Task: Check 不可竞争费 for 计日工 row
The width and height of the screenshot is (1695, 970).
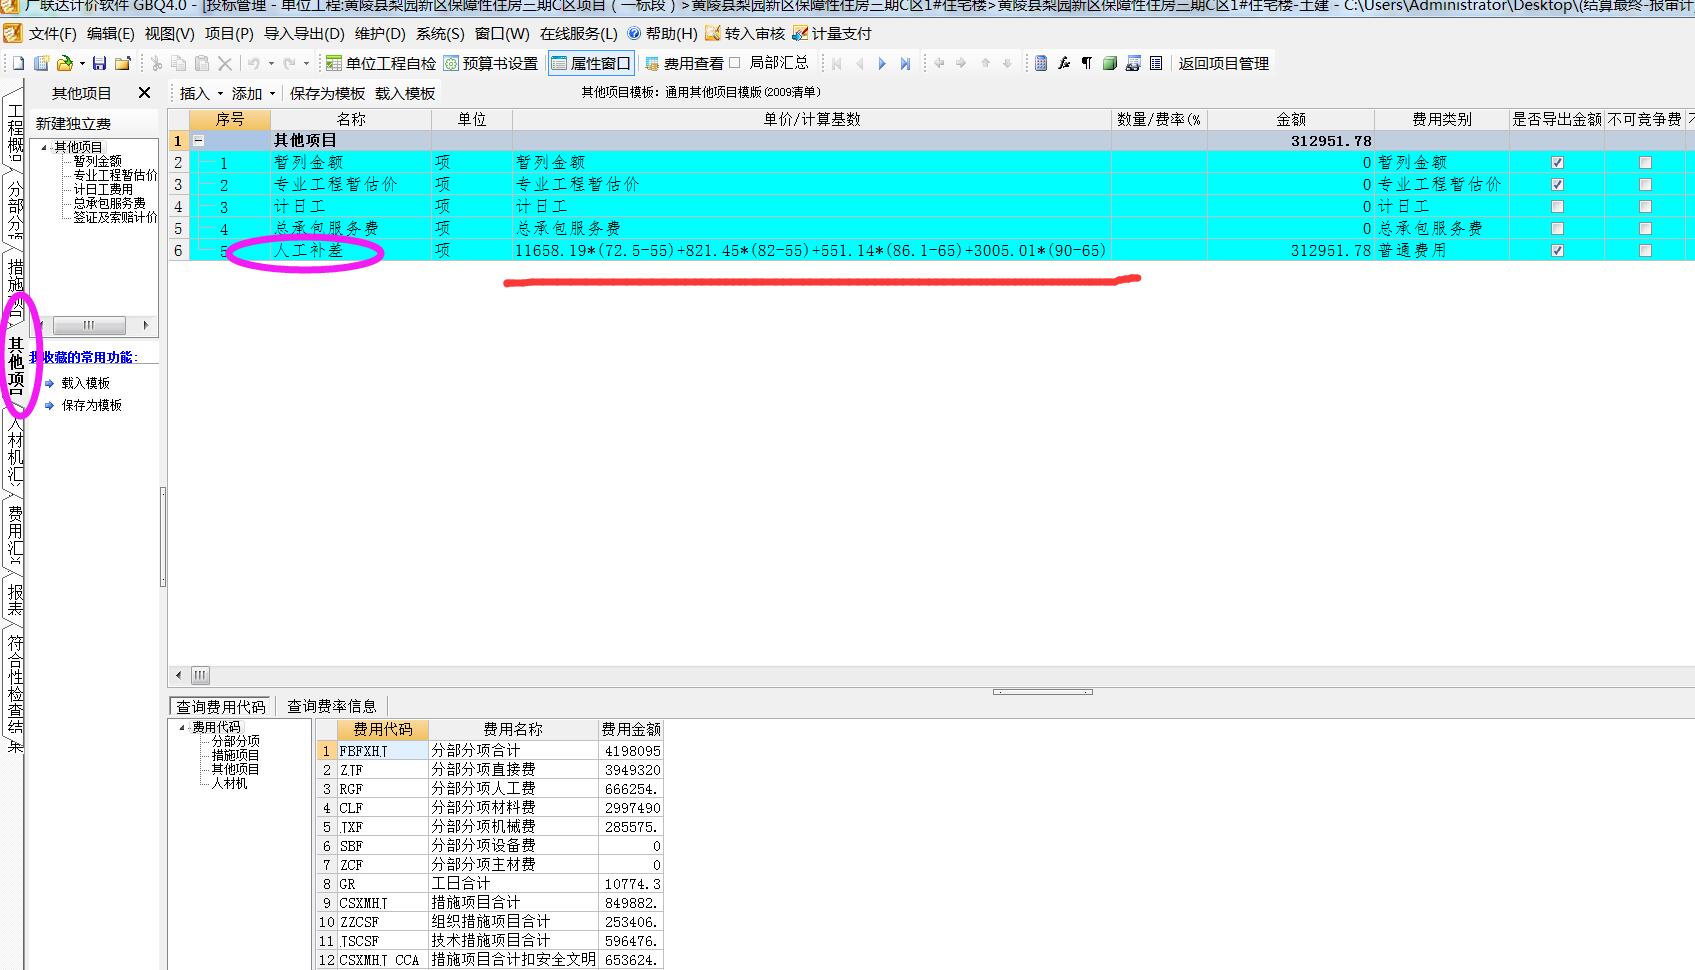Action: (x=1645, y=206)
